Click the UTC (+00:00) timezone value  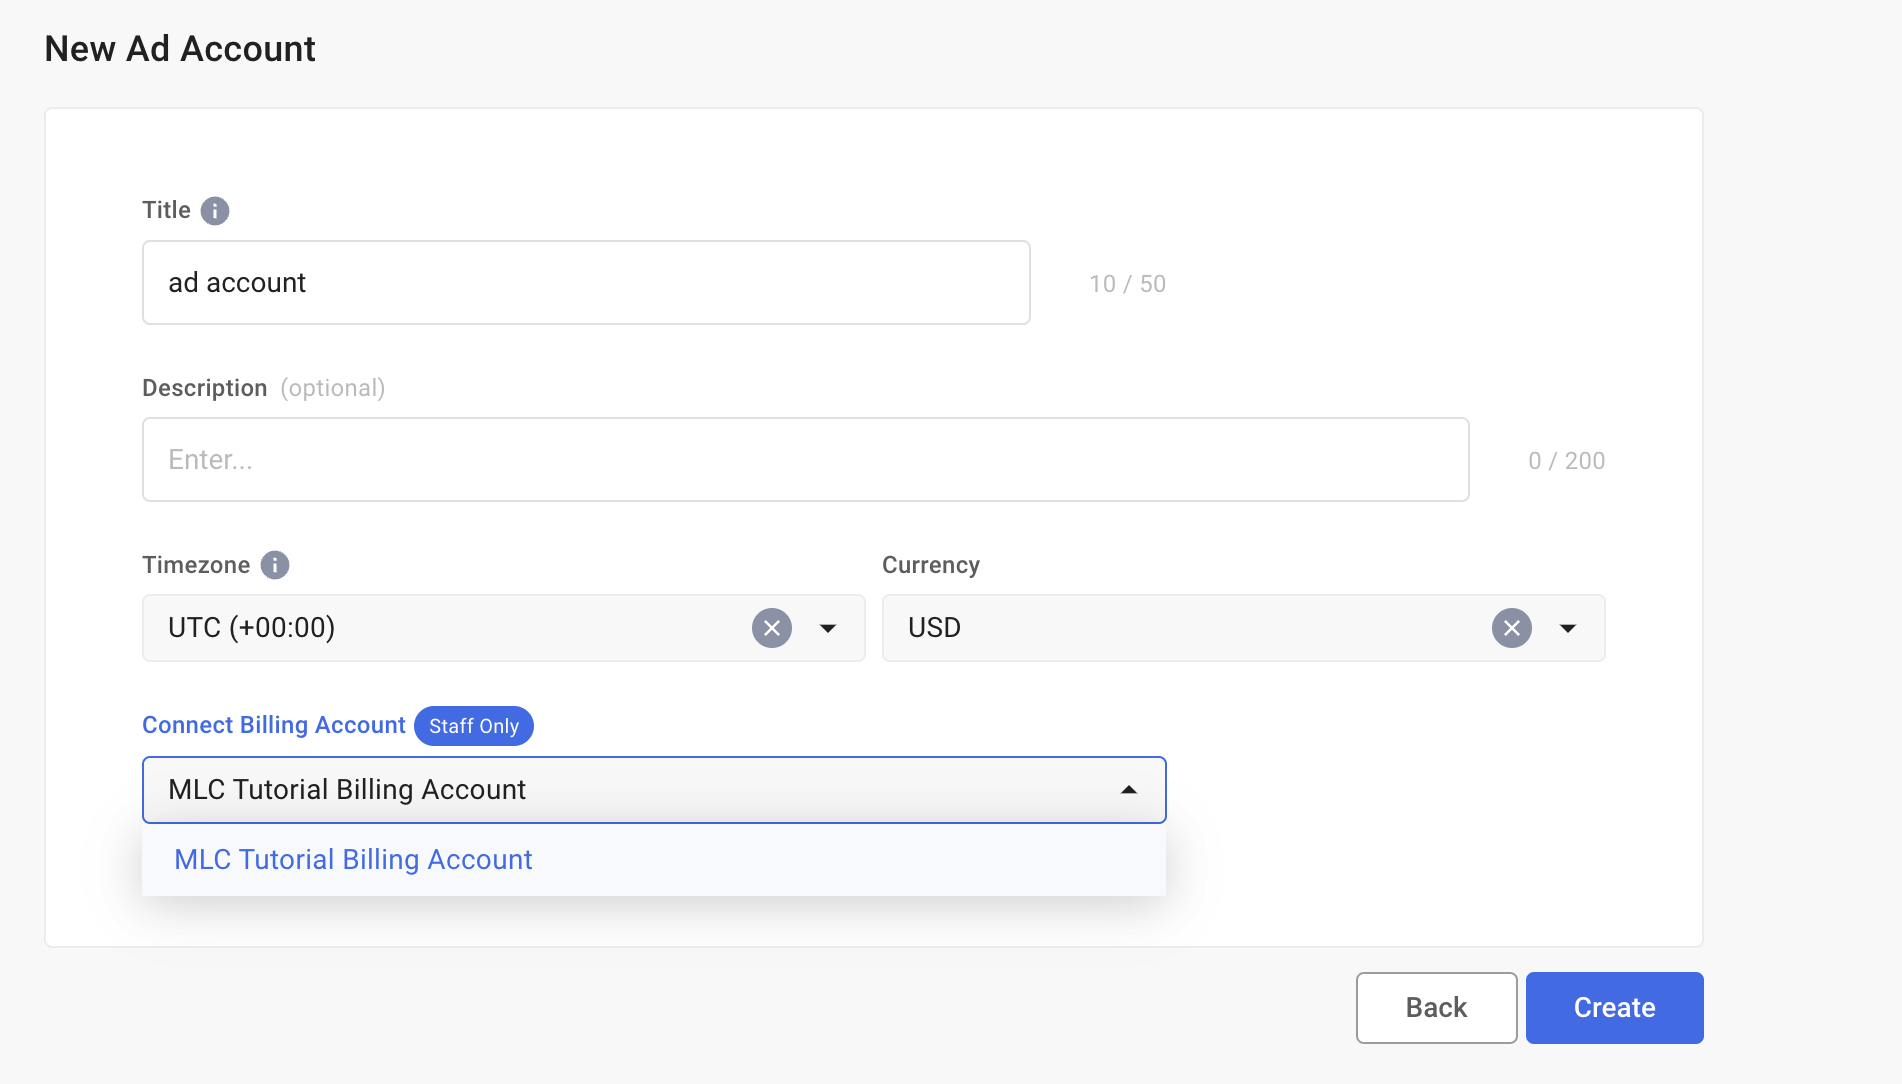click(x=252, y=628)
